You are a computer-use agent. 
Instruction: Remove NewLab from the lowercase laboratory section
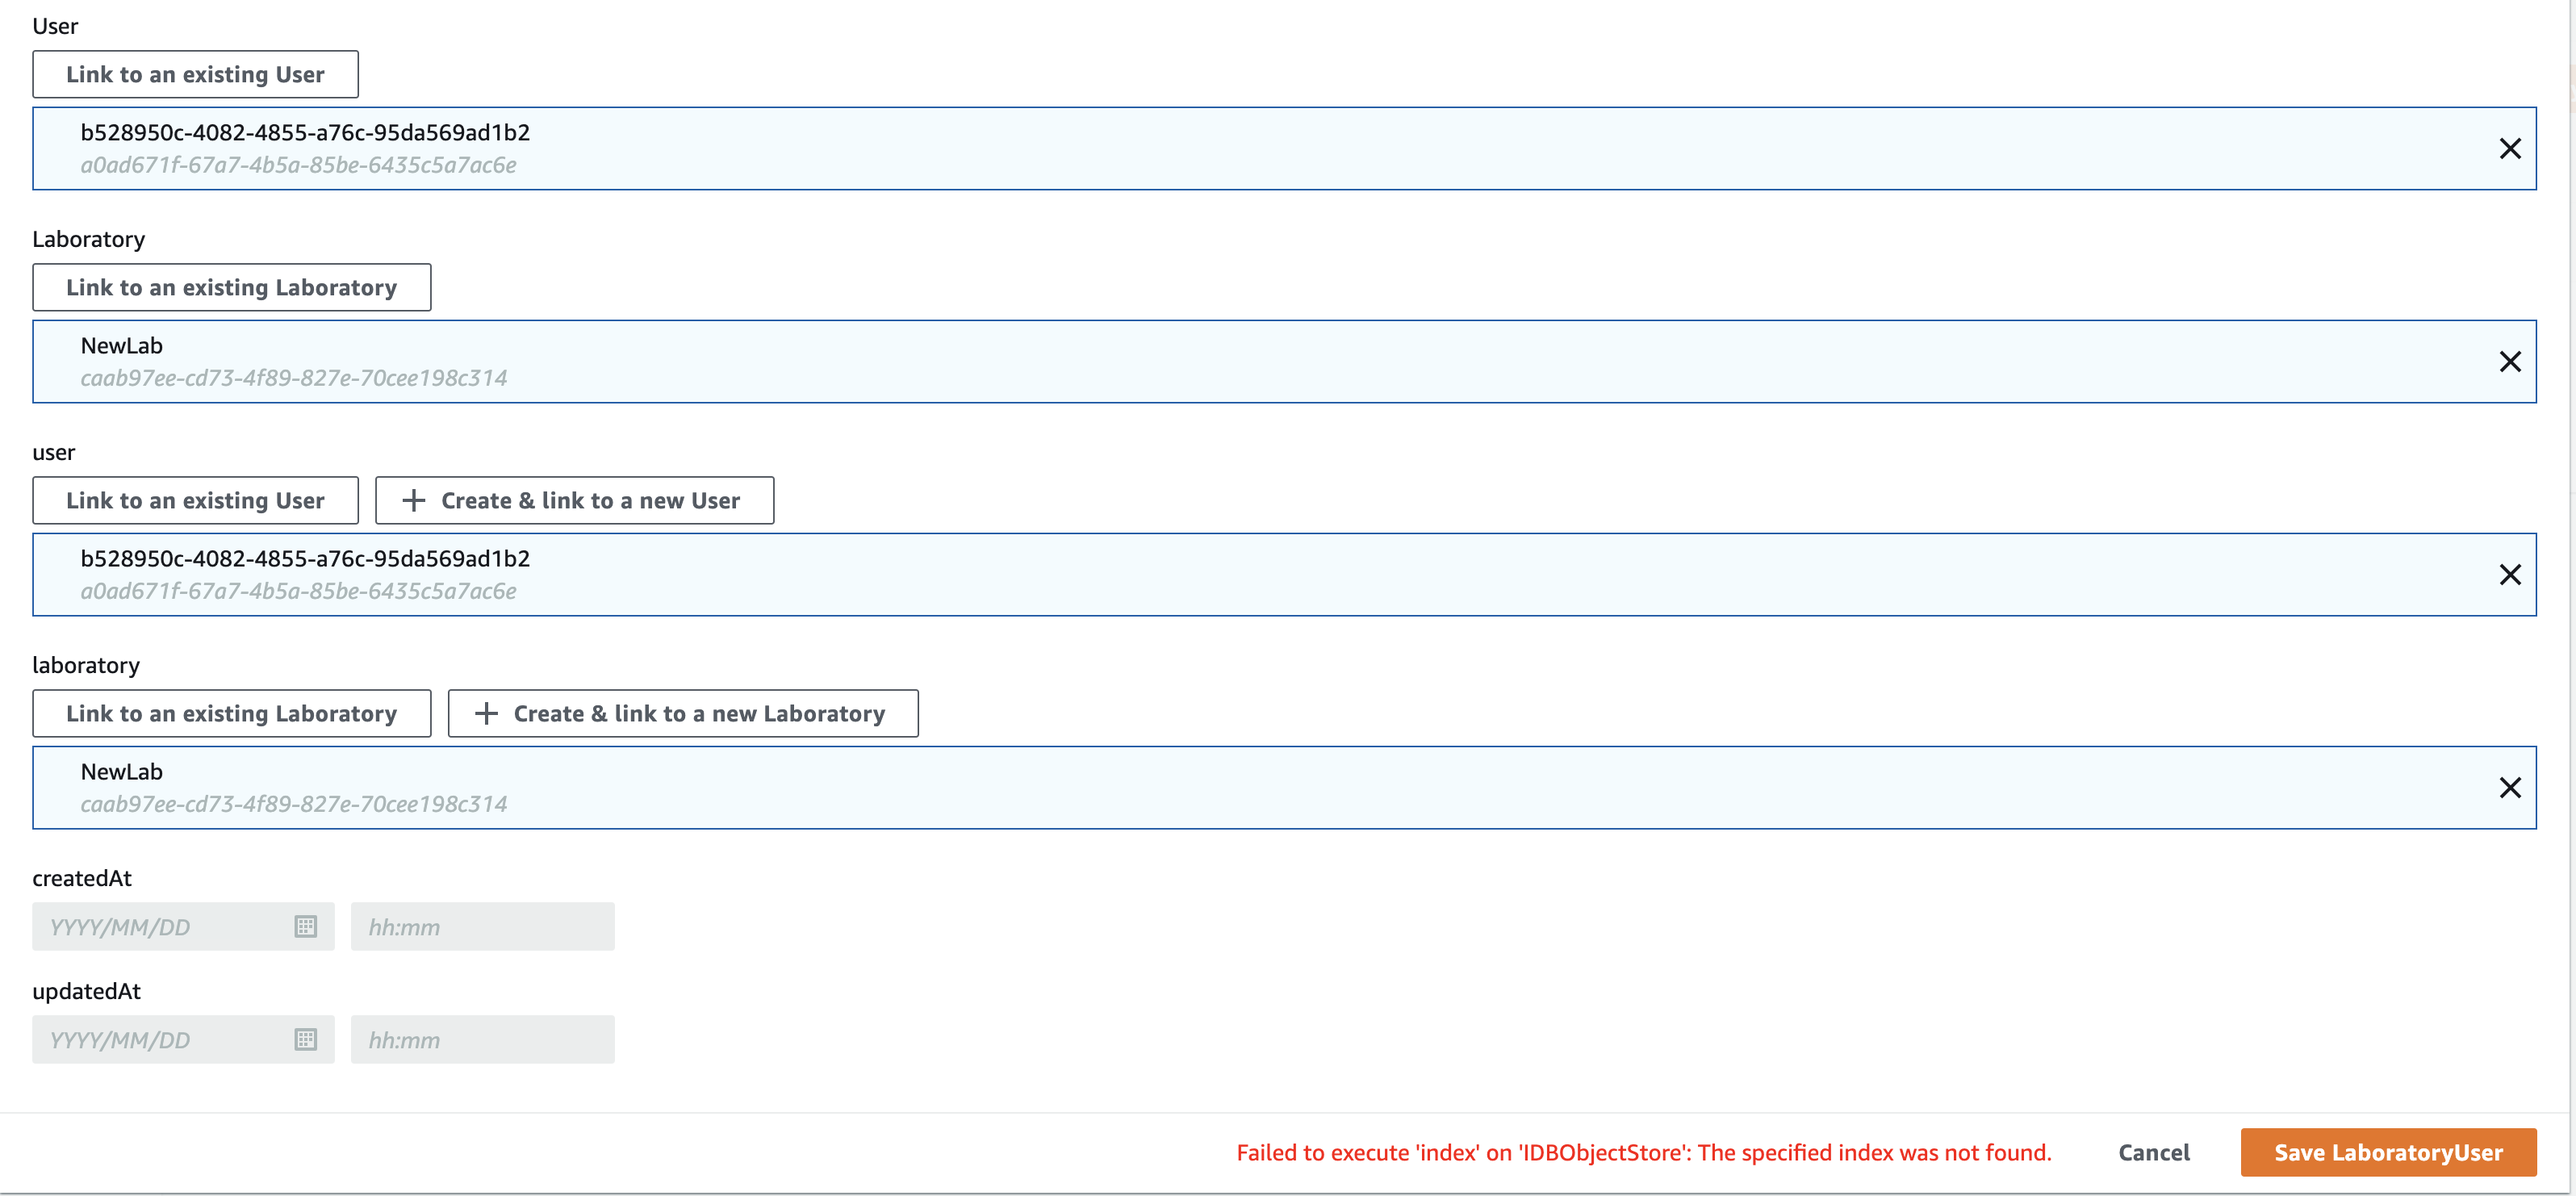[x=2511, y=787]
